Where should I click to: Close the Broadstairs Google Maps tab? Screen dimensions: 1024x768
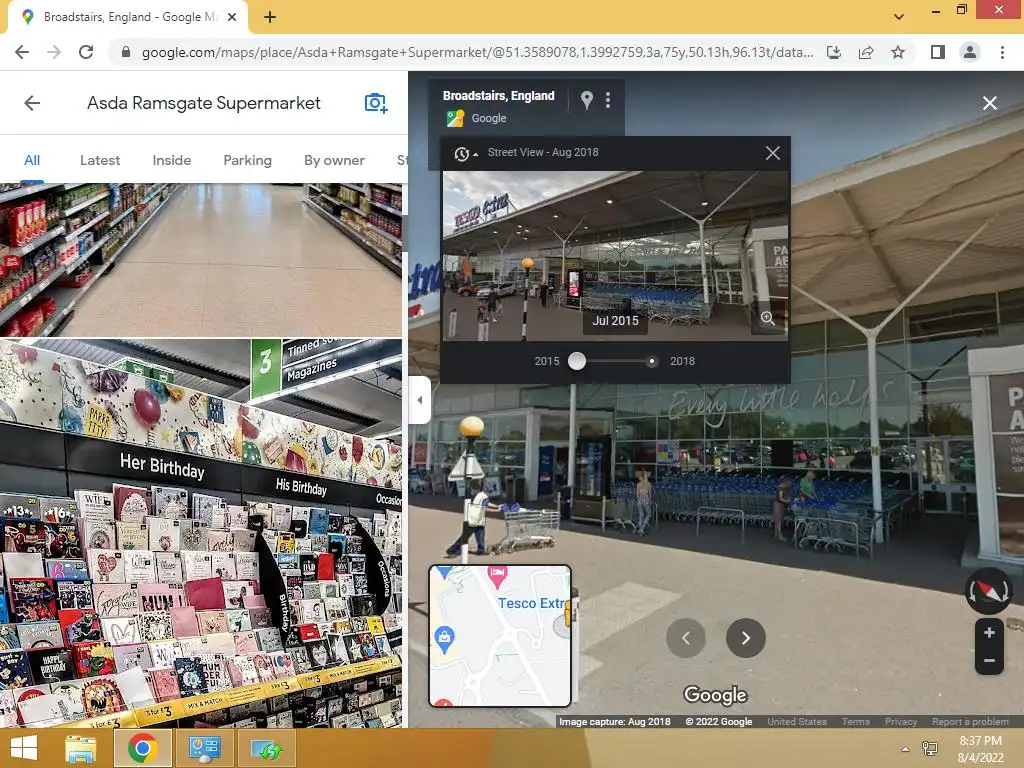[x=232, y=17]
